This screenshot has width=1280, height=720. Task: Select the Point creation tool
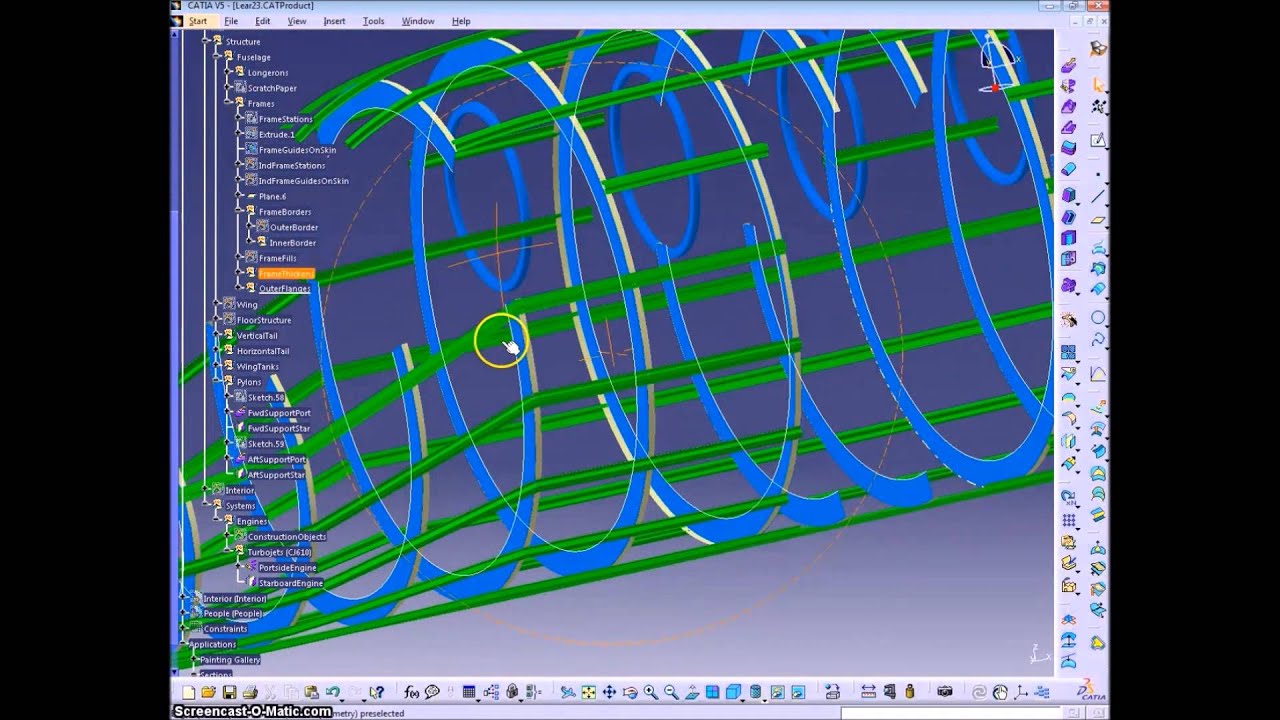[x=1097, y=174]
